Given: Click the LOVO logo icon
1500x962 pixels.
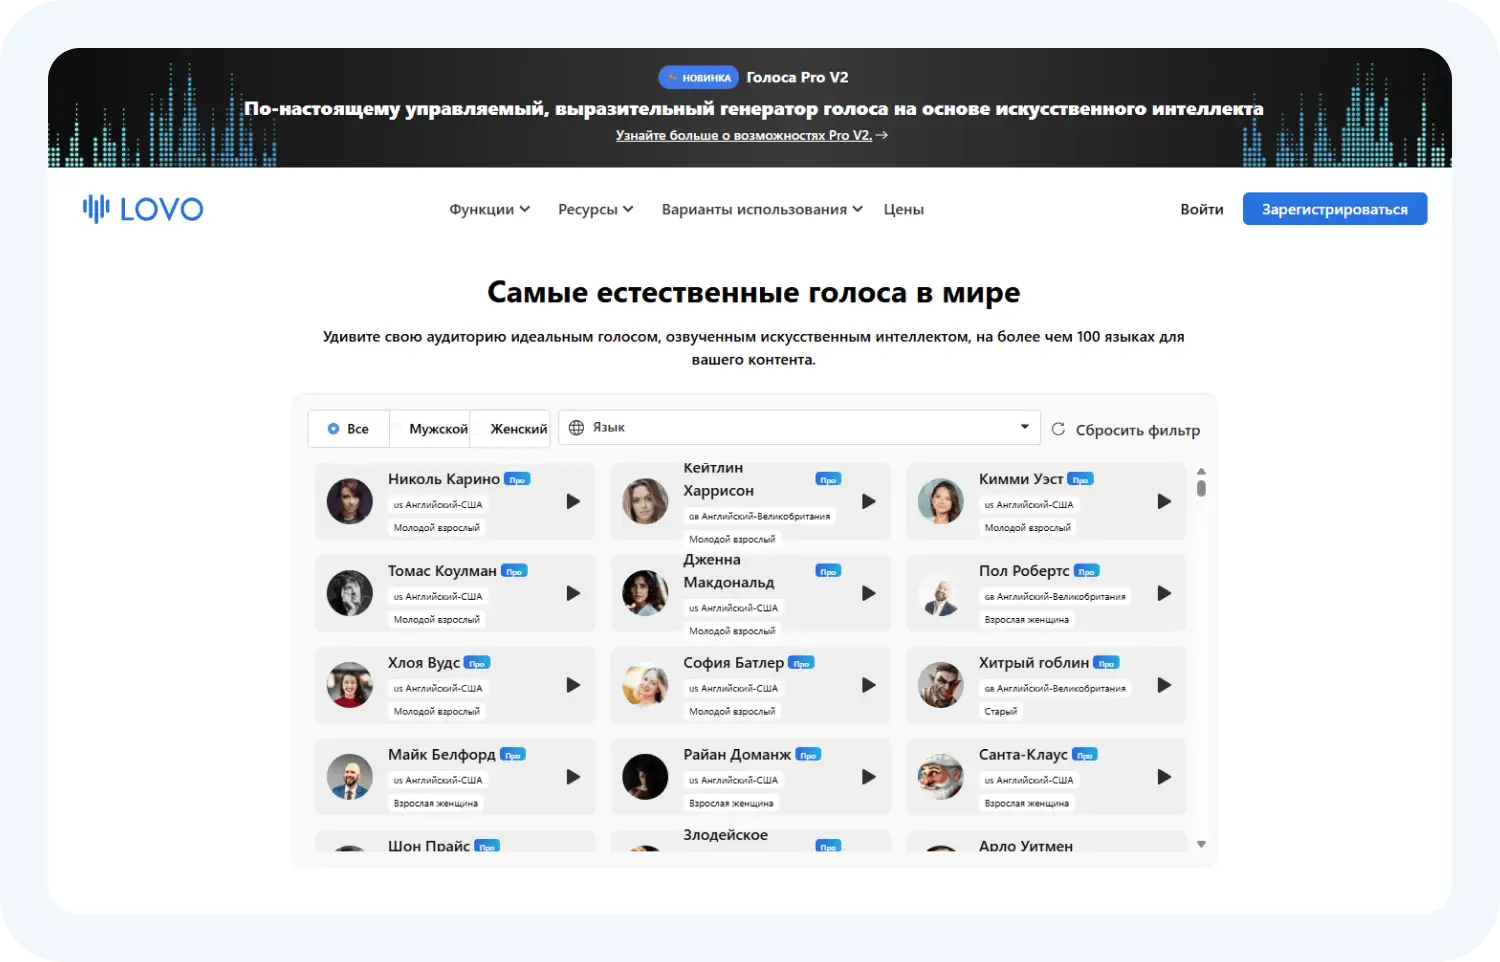Looking at the screenshot, I should (x=96, y=208).
